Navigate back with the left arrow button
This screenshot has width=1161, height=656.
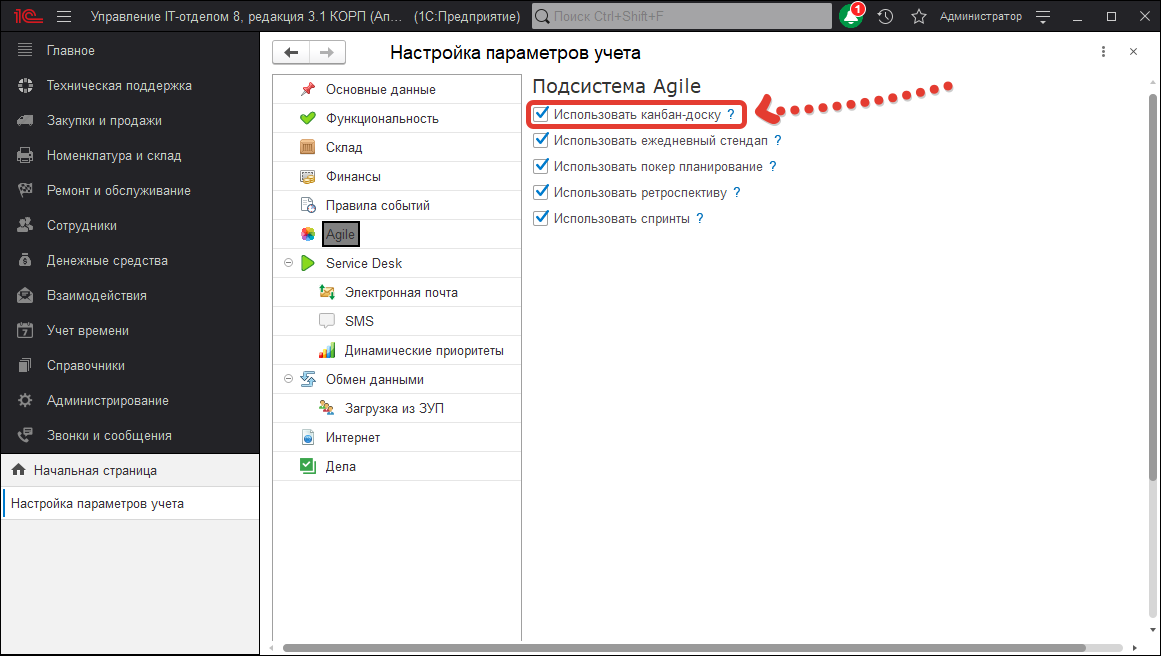291,52
